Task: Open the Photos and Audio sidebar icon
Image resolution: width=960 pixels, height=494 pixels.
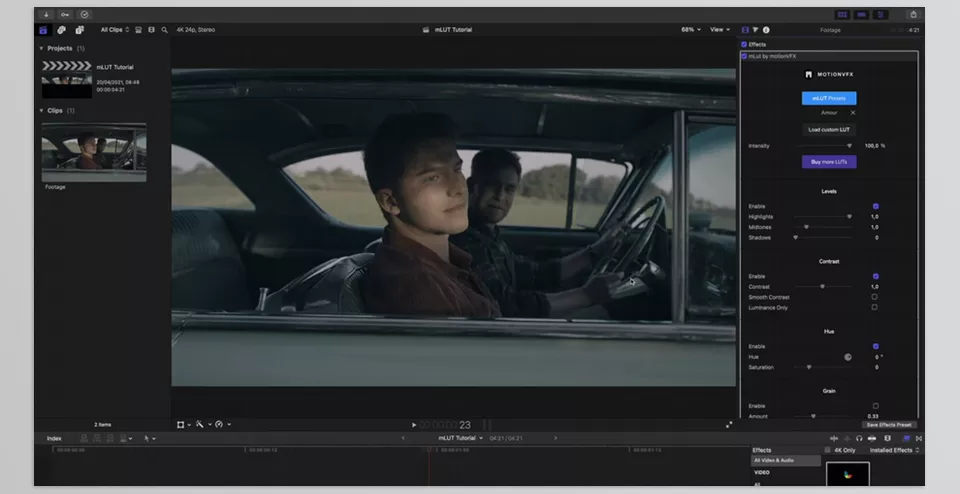Action: tap(61, 29)
